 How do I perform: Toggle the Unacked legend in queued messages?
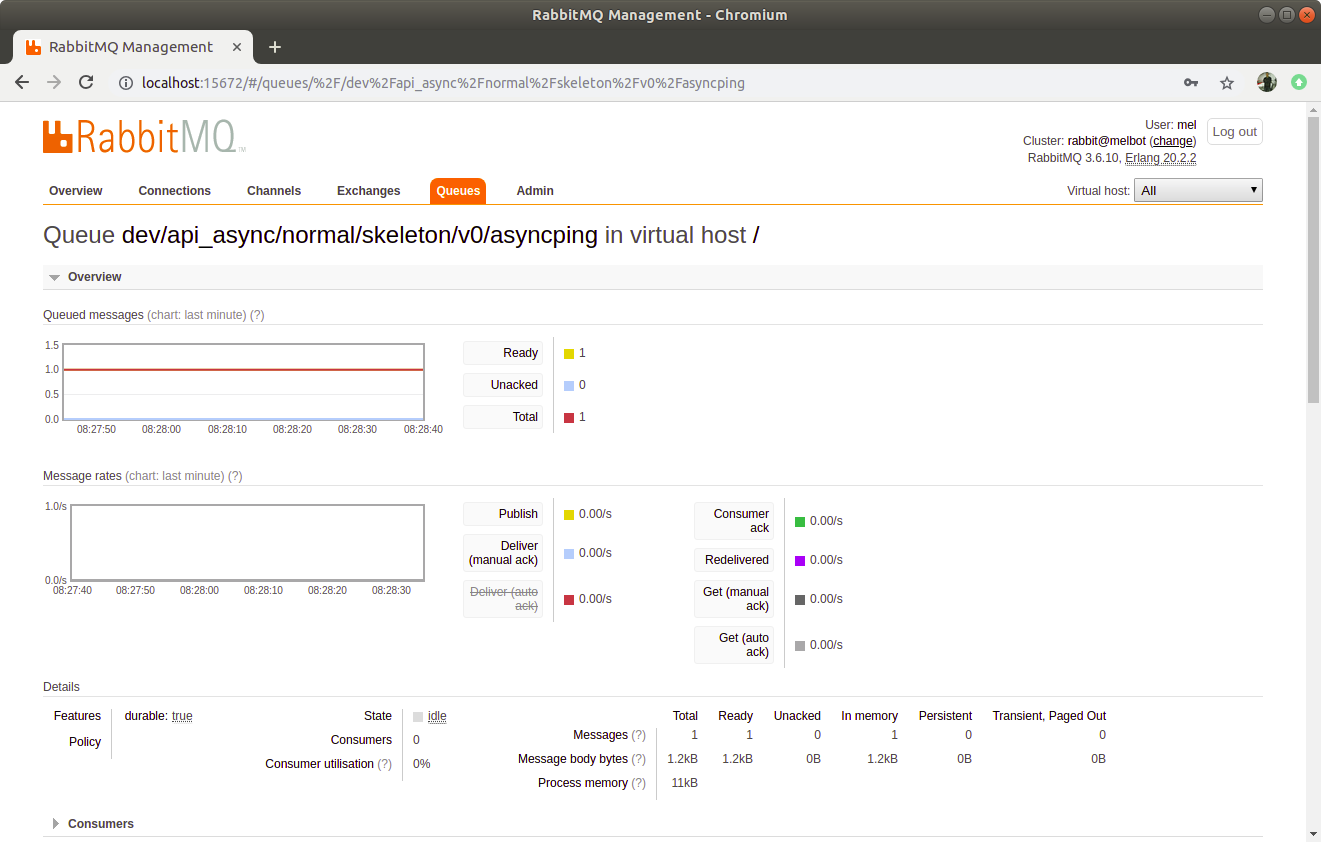503,385
